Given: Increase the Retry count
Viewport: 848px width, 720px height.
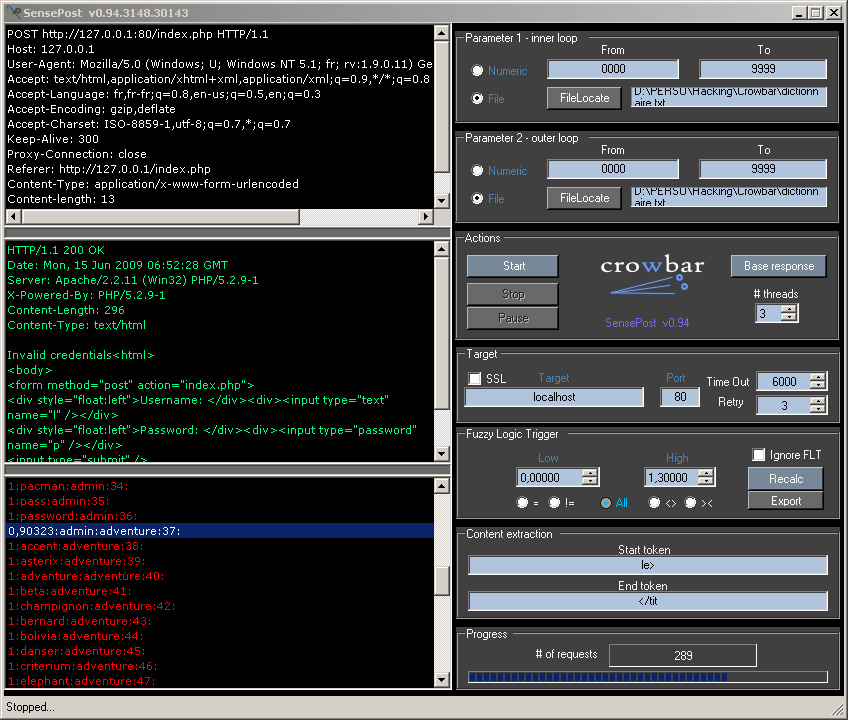Looking at the screenshot, I should (817, 400).
